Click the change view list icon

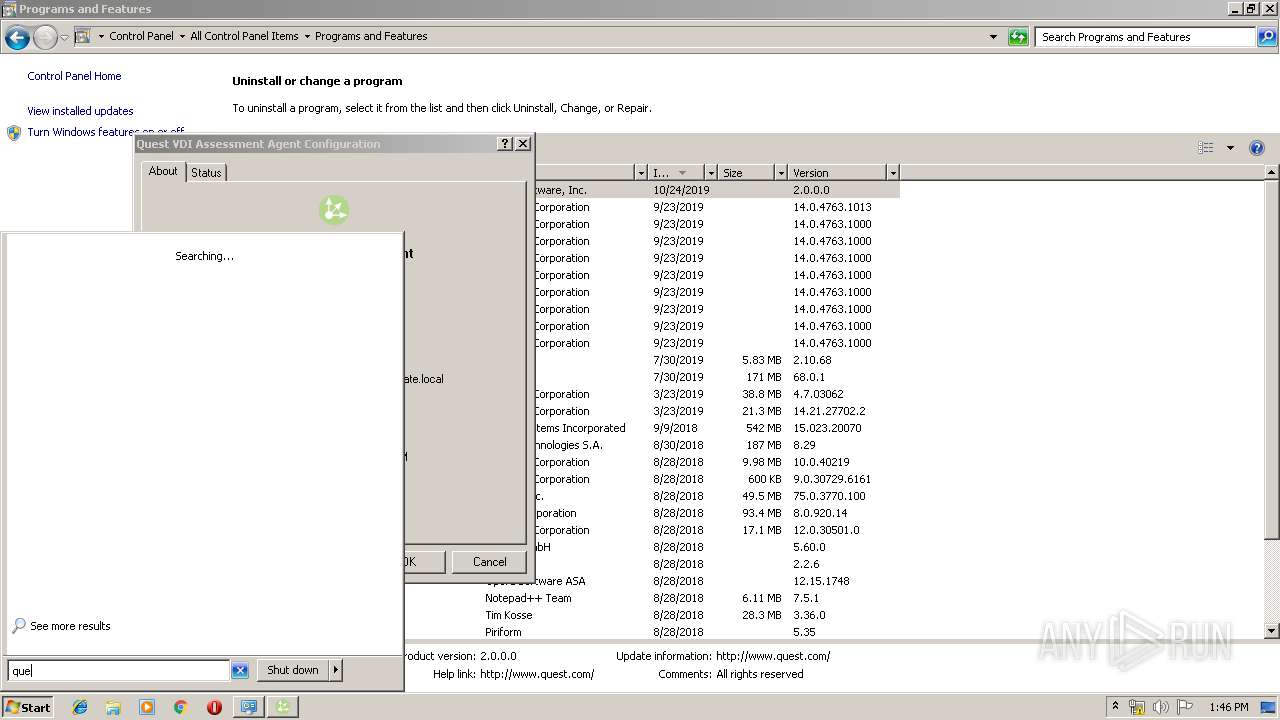pos(1205,148)
